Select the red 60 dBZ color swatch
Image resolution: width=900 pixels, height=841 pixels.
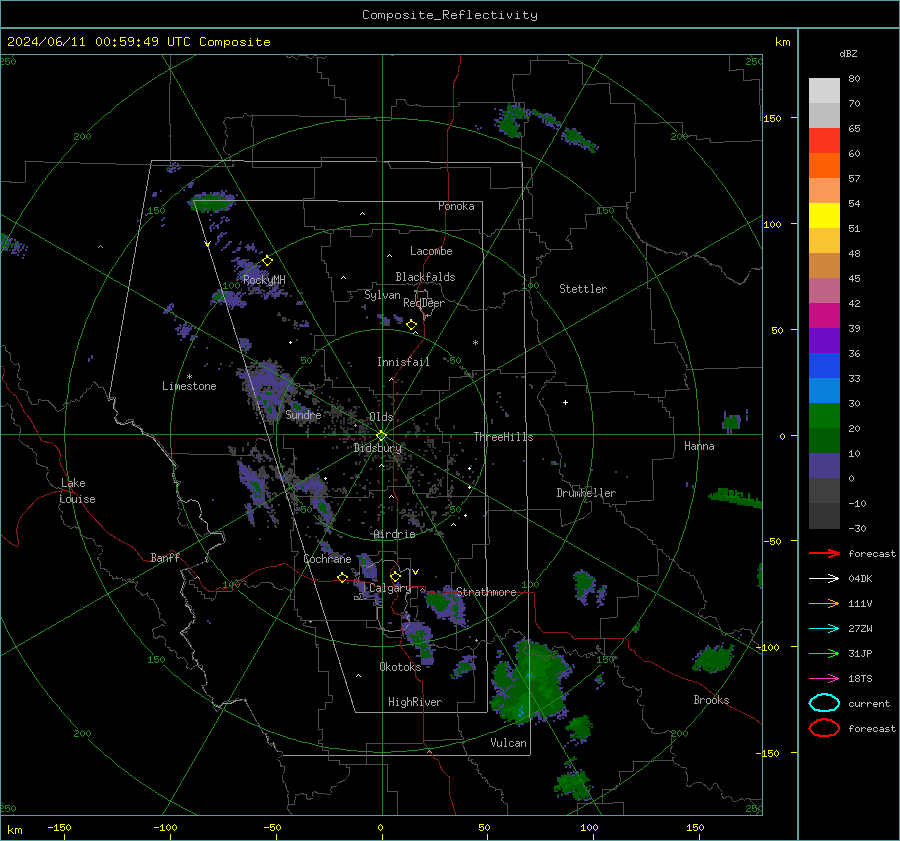pyautogui.click(x=824, y=141)
